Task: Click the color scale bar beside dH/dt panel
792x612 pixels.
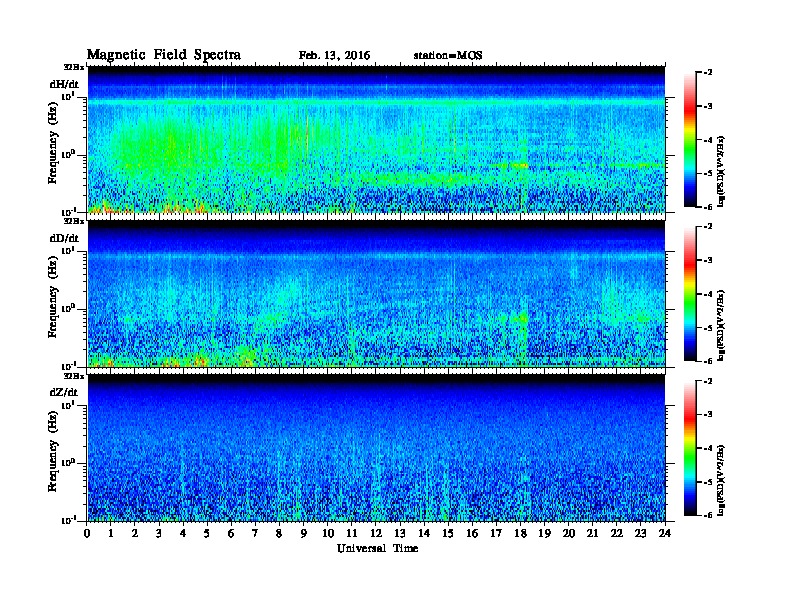Action: tap(690, 139)
